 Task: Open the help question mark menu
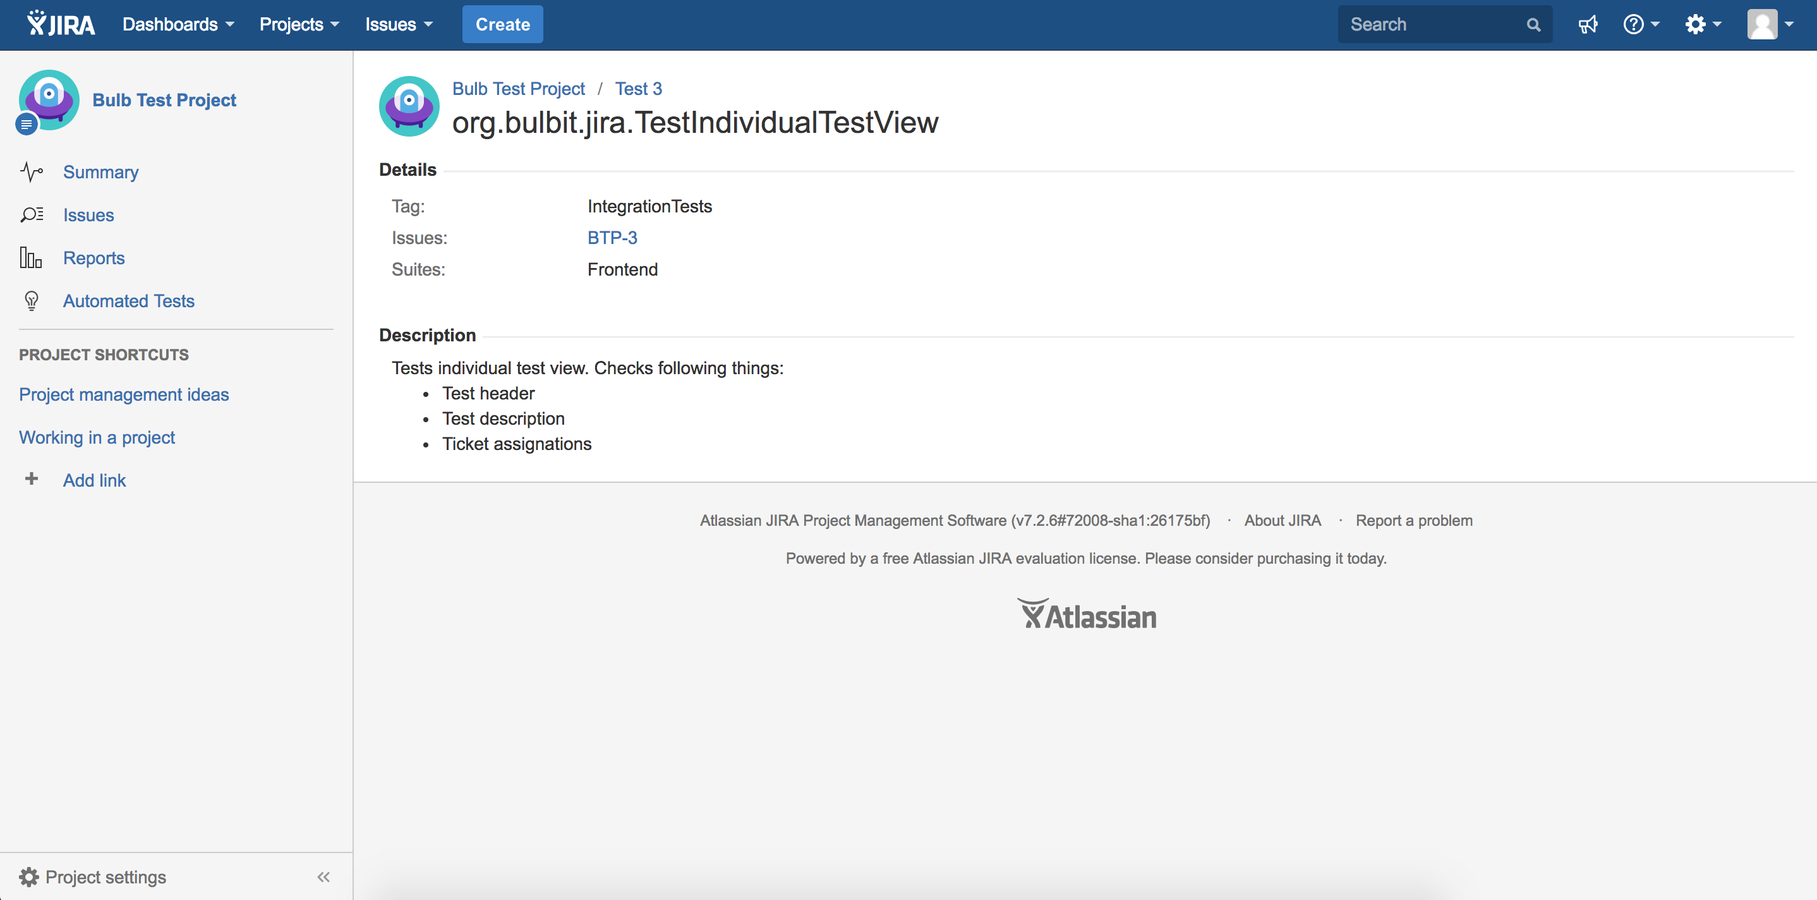1640,24
